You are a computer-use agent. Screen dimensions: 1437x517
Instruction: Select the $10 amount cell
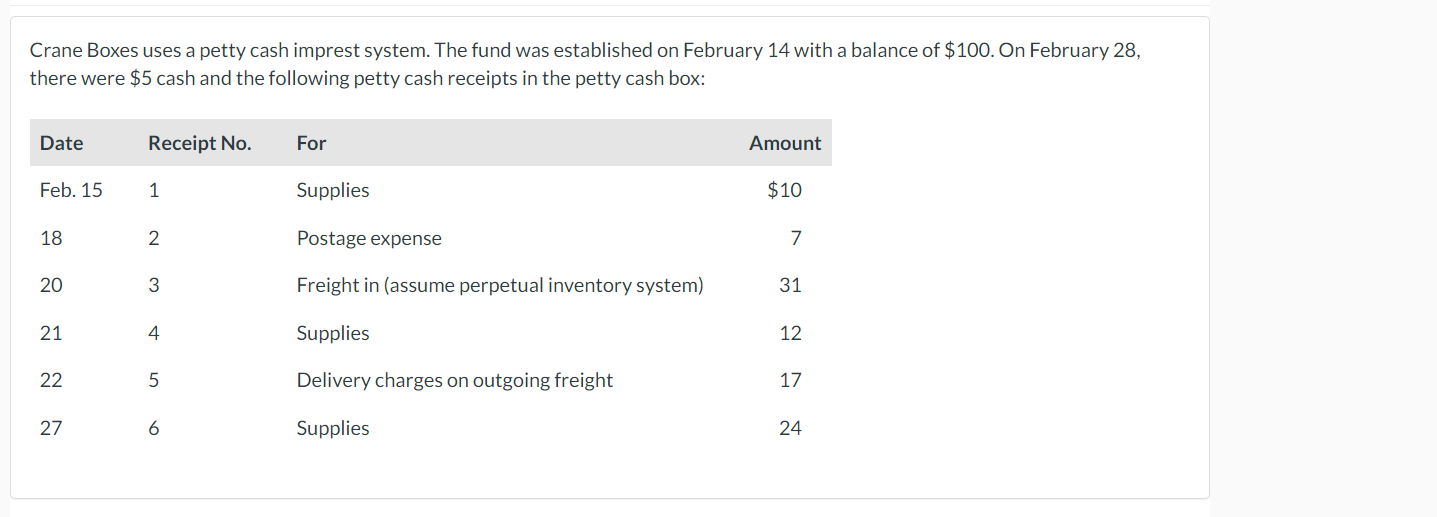pos(784,190)
